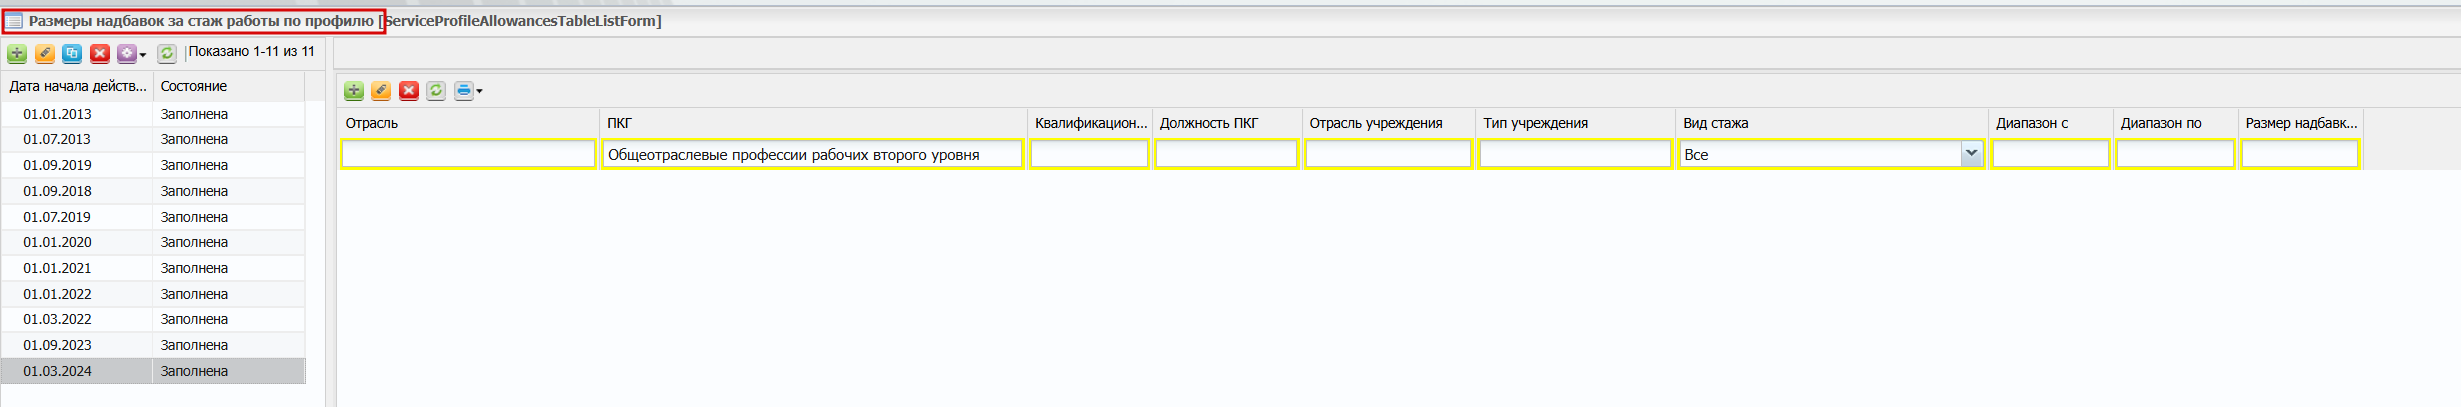Screen dimensions: 2461x407
Task: Select the row dated 01.07.2019
Action: [x=153, y=217]
